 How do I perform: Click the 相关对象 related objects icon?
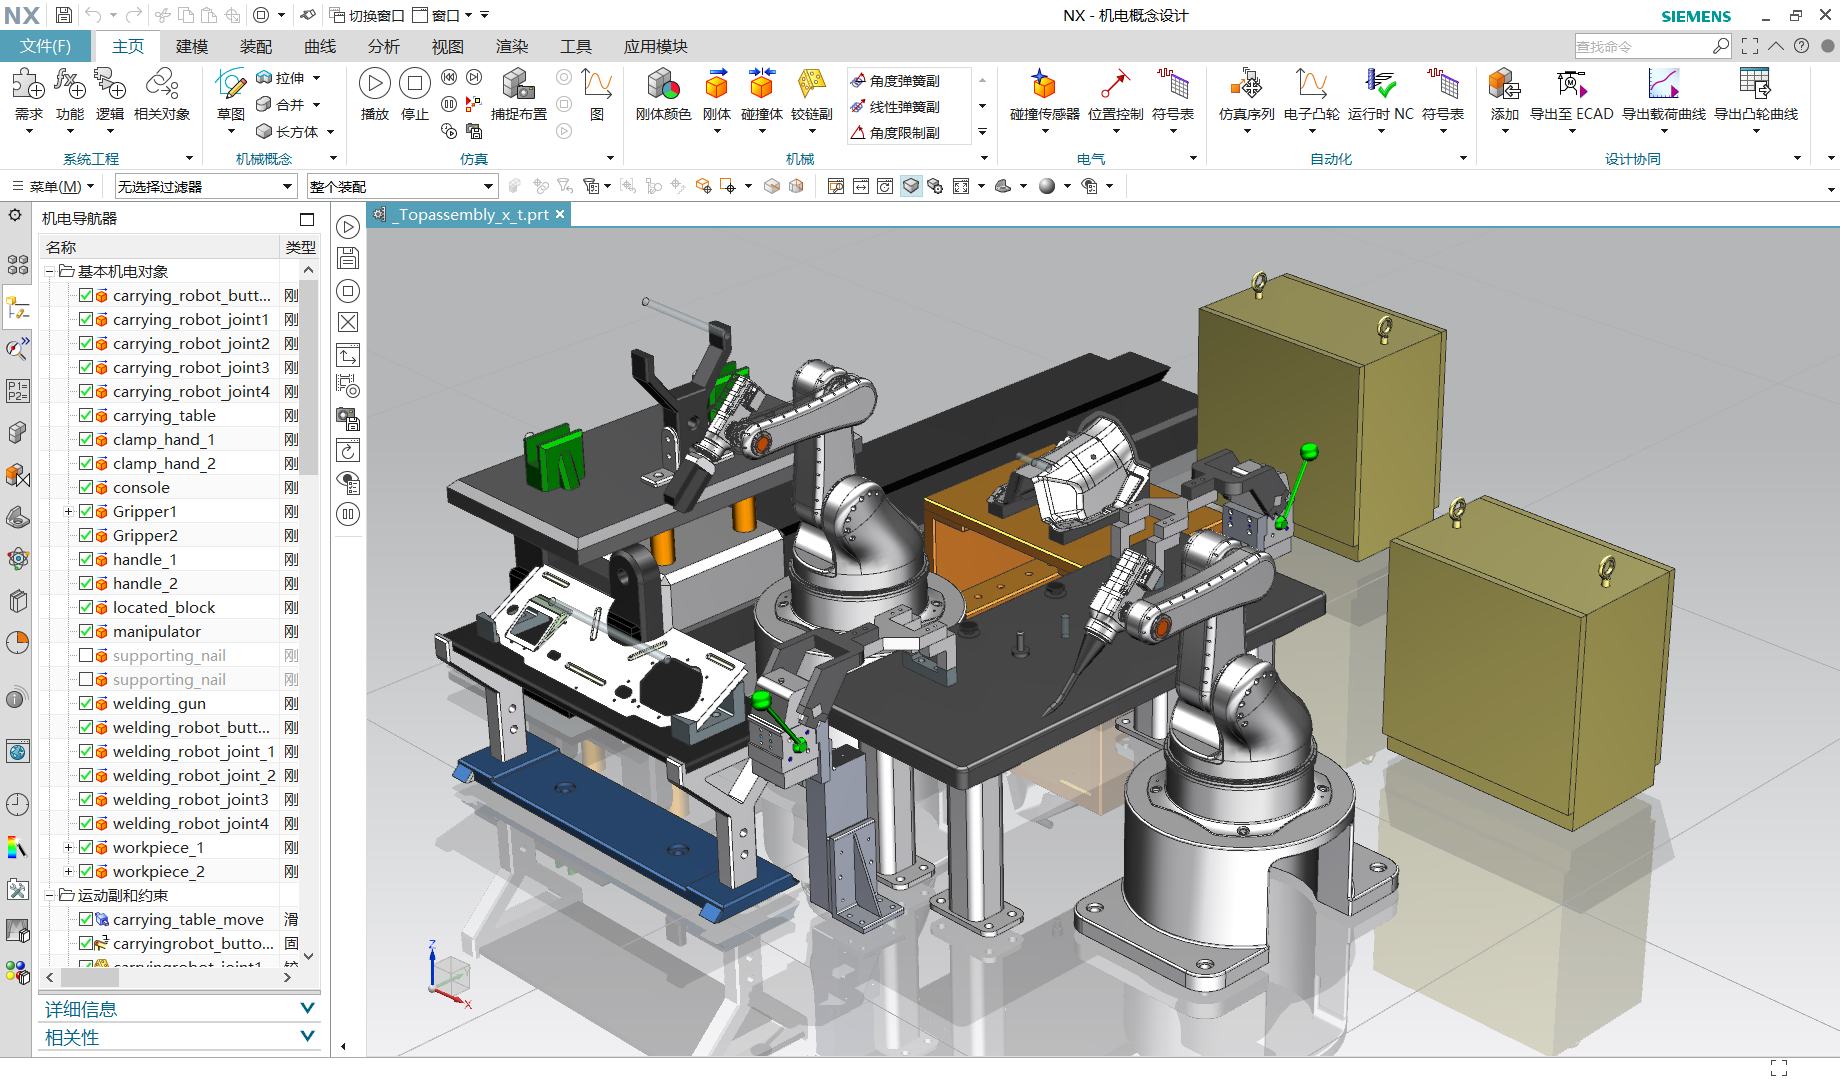click(161, 84)
